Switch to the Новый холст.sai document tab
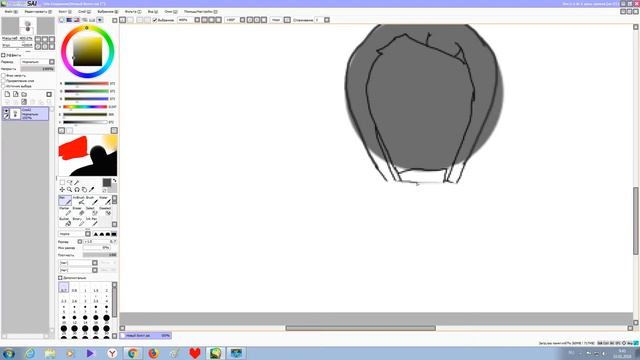 point(146,336)
